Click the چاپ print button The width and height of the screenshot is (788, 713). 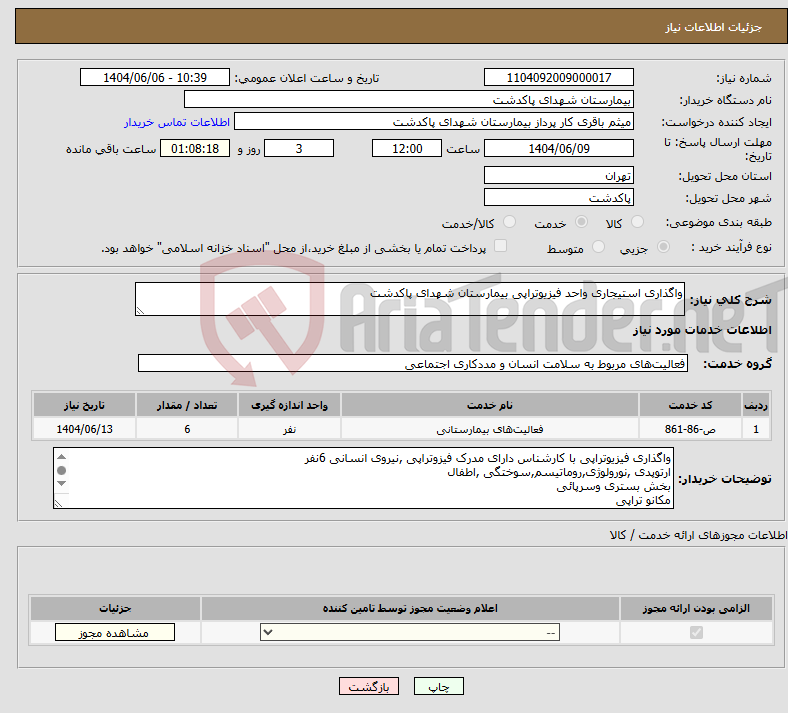pos(439,686)
